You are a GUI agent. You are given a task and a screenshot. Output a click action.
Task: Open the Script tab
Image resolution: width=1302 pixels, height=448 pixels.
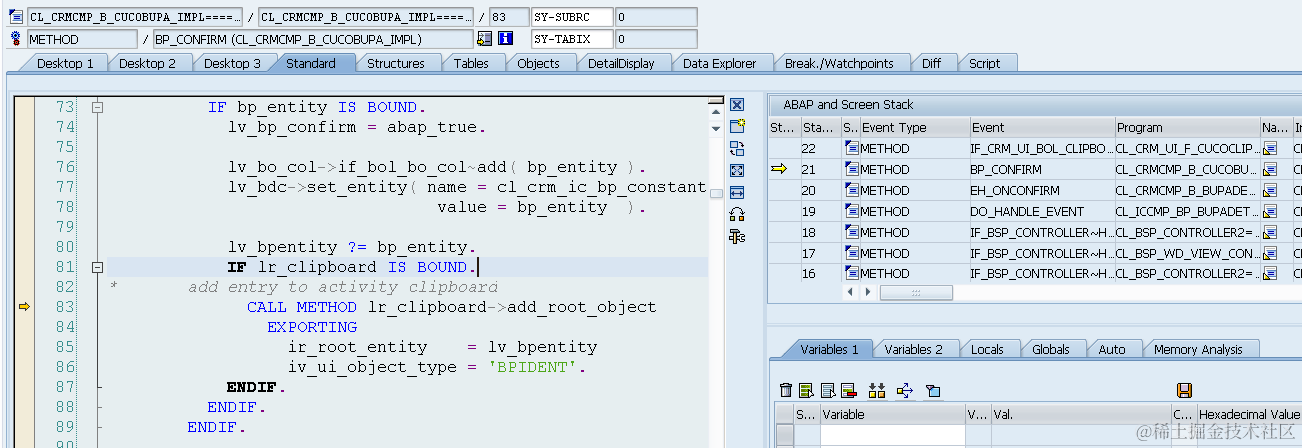(x=984, y=63)
